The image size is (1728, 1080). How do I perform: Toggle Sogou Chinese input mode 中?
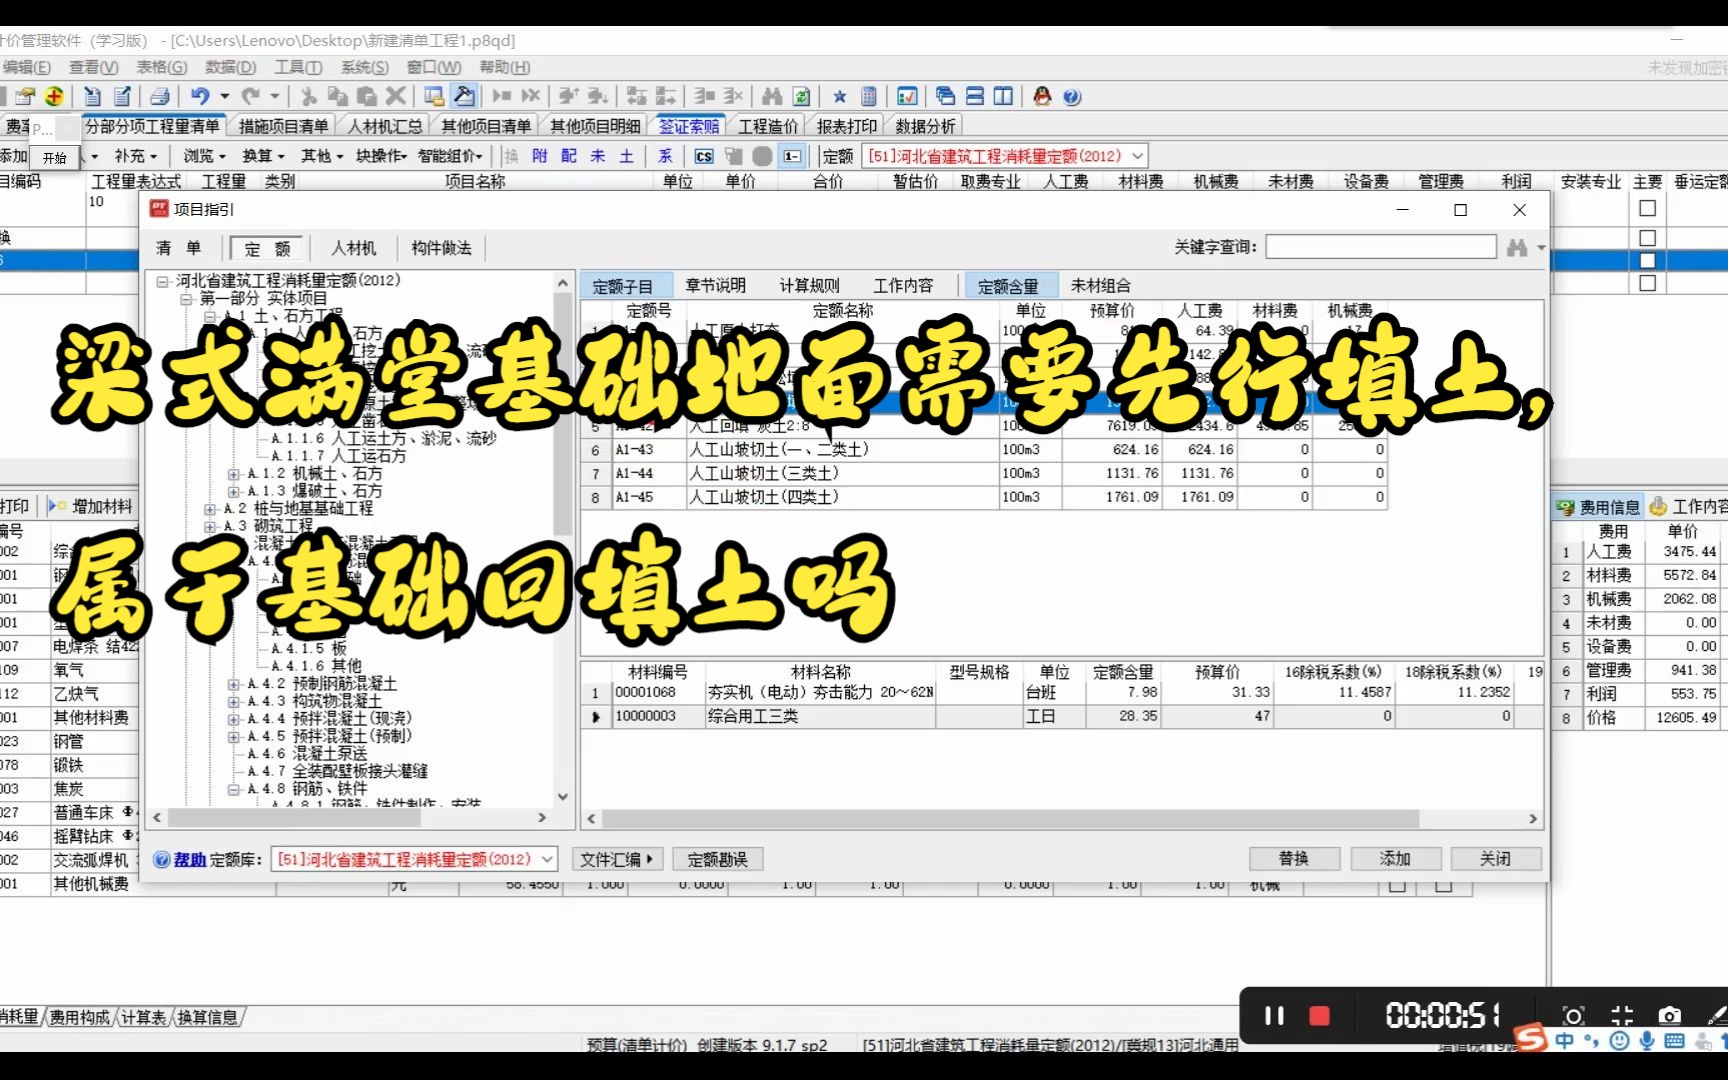[1565, 1040]
